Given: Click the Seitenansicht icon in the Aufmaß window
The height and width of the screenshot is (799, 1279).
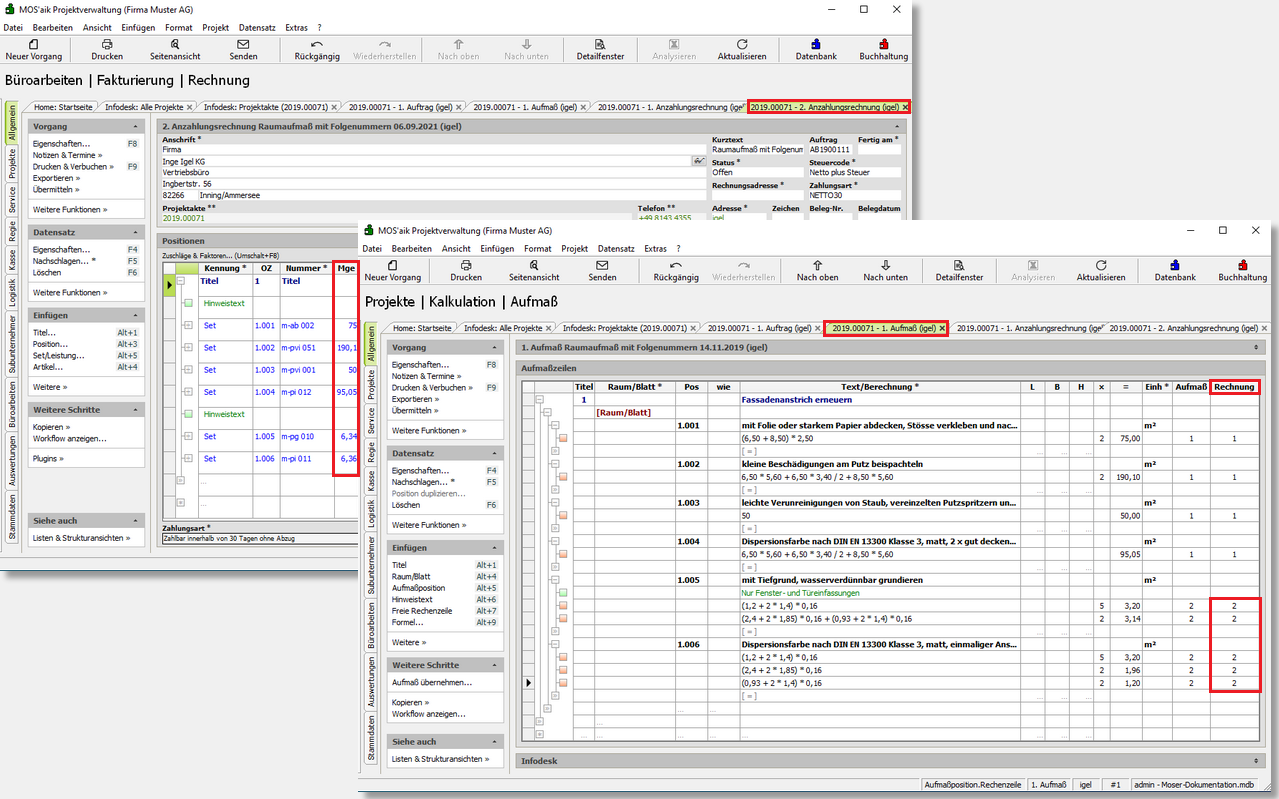Looking at the screenshot, I should coord(534,265).
